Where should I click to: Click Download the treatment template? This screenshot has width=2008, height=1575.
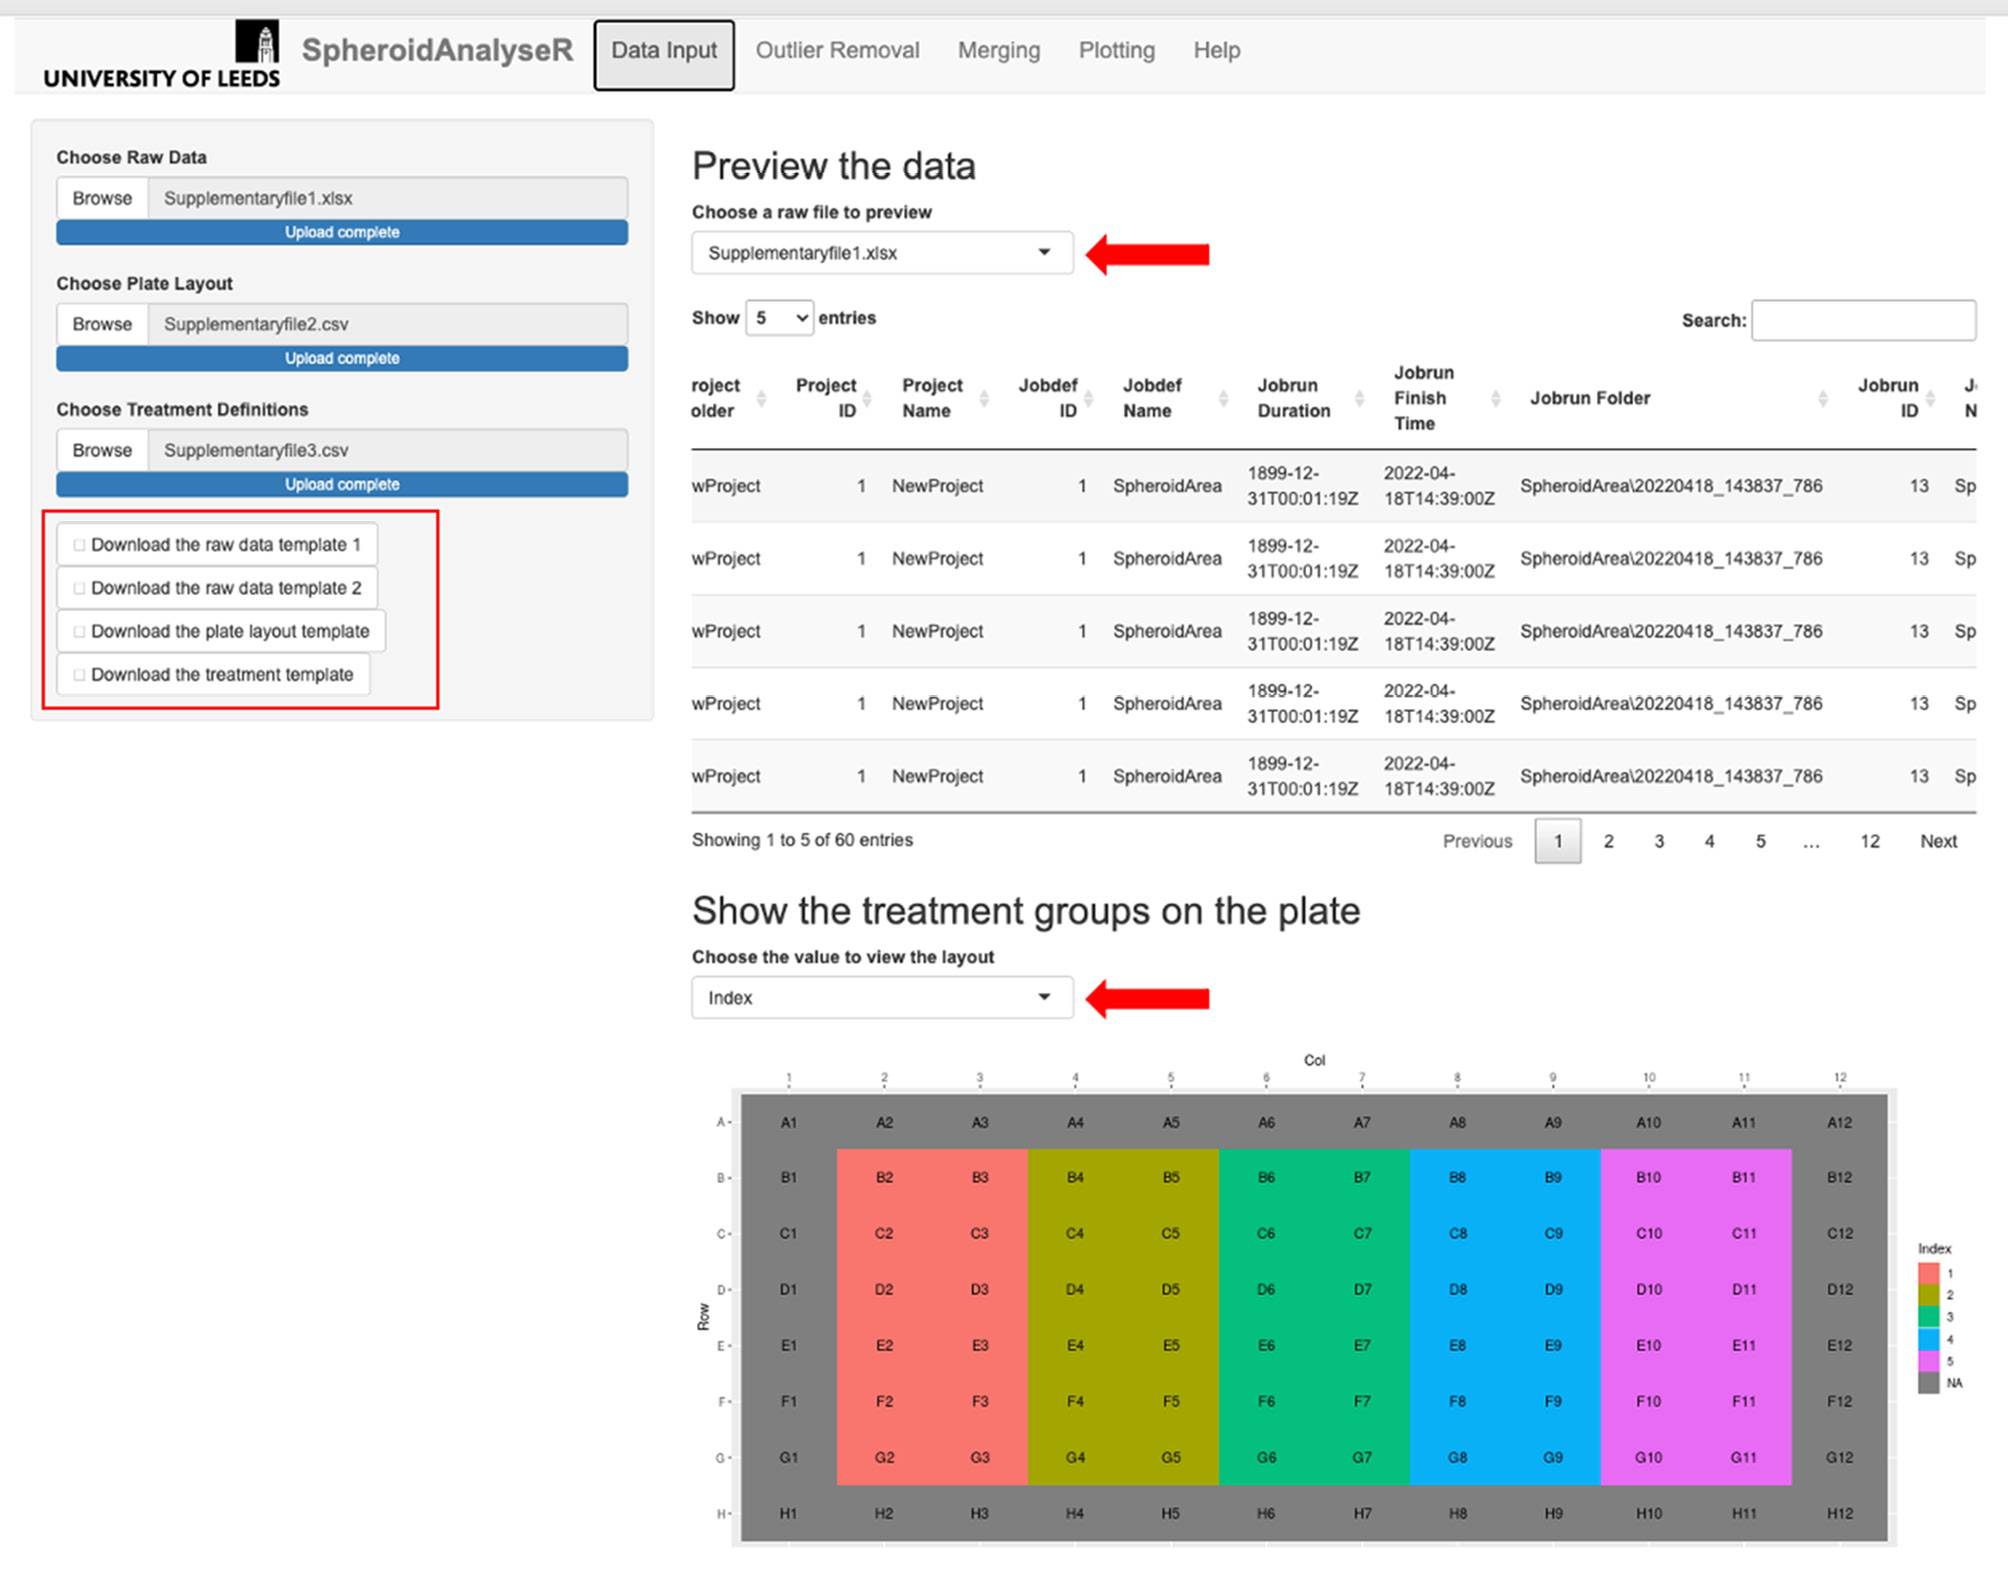(x=213, y=675)
